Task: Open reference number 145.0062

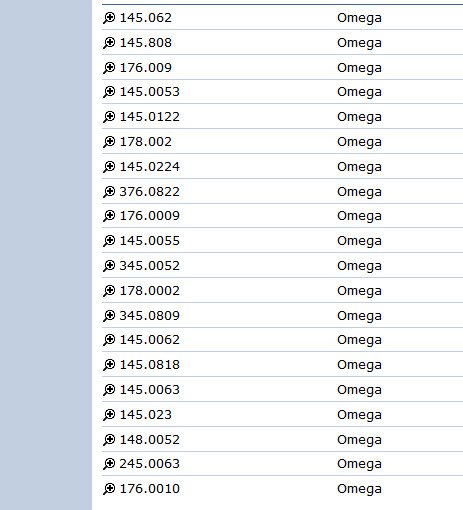Action: (x=150, y=340)
